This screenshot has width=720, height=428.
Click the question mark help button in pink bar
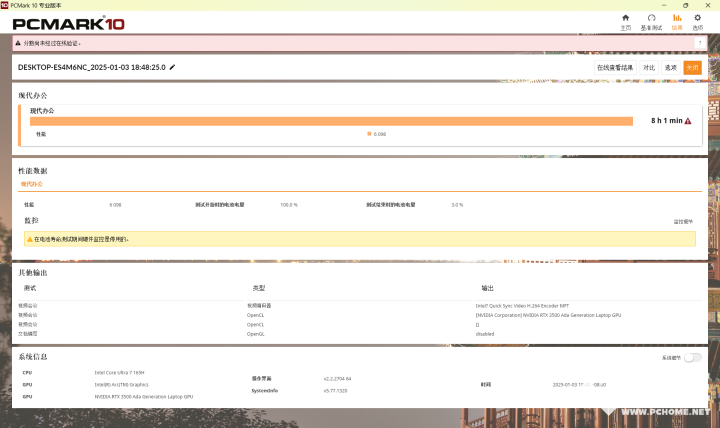click(700, 43)
